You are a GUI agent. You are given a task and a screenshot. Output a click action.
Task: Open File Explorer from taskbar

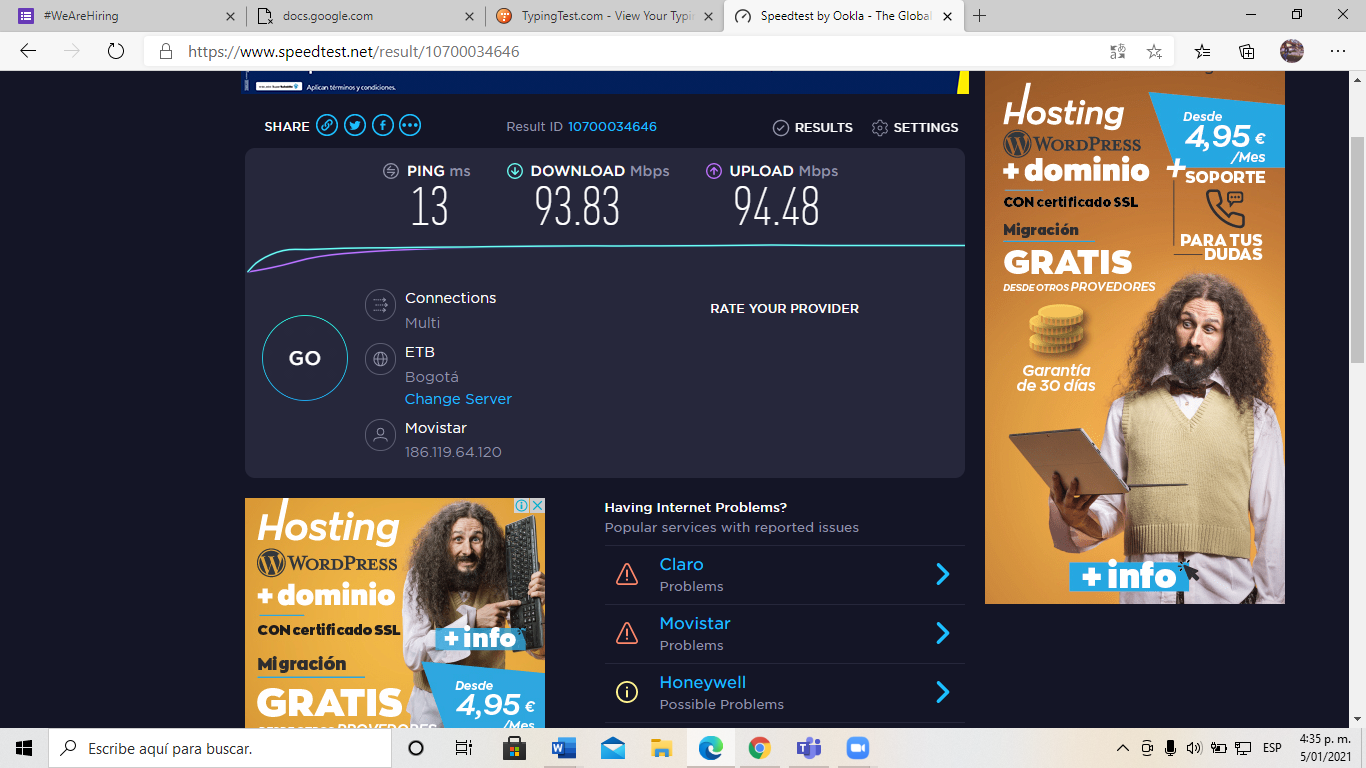click(x=662, y=748)
